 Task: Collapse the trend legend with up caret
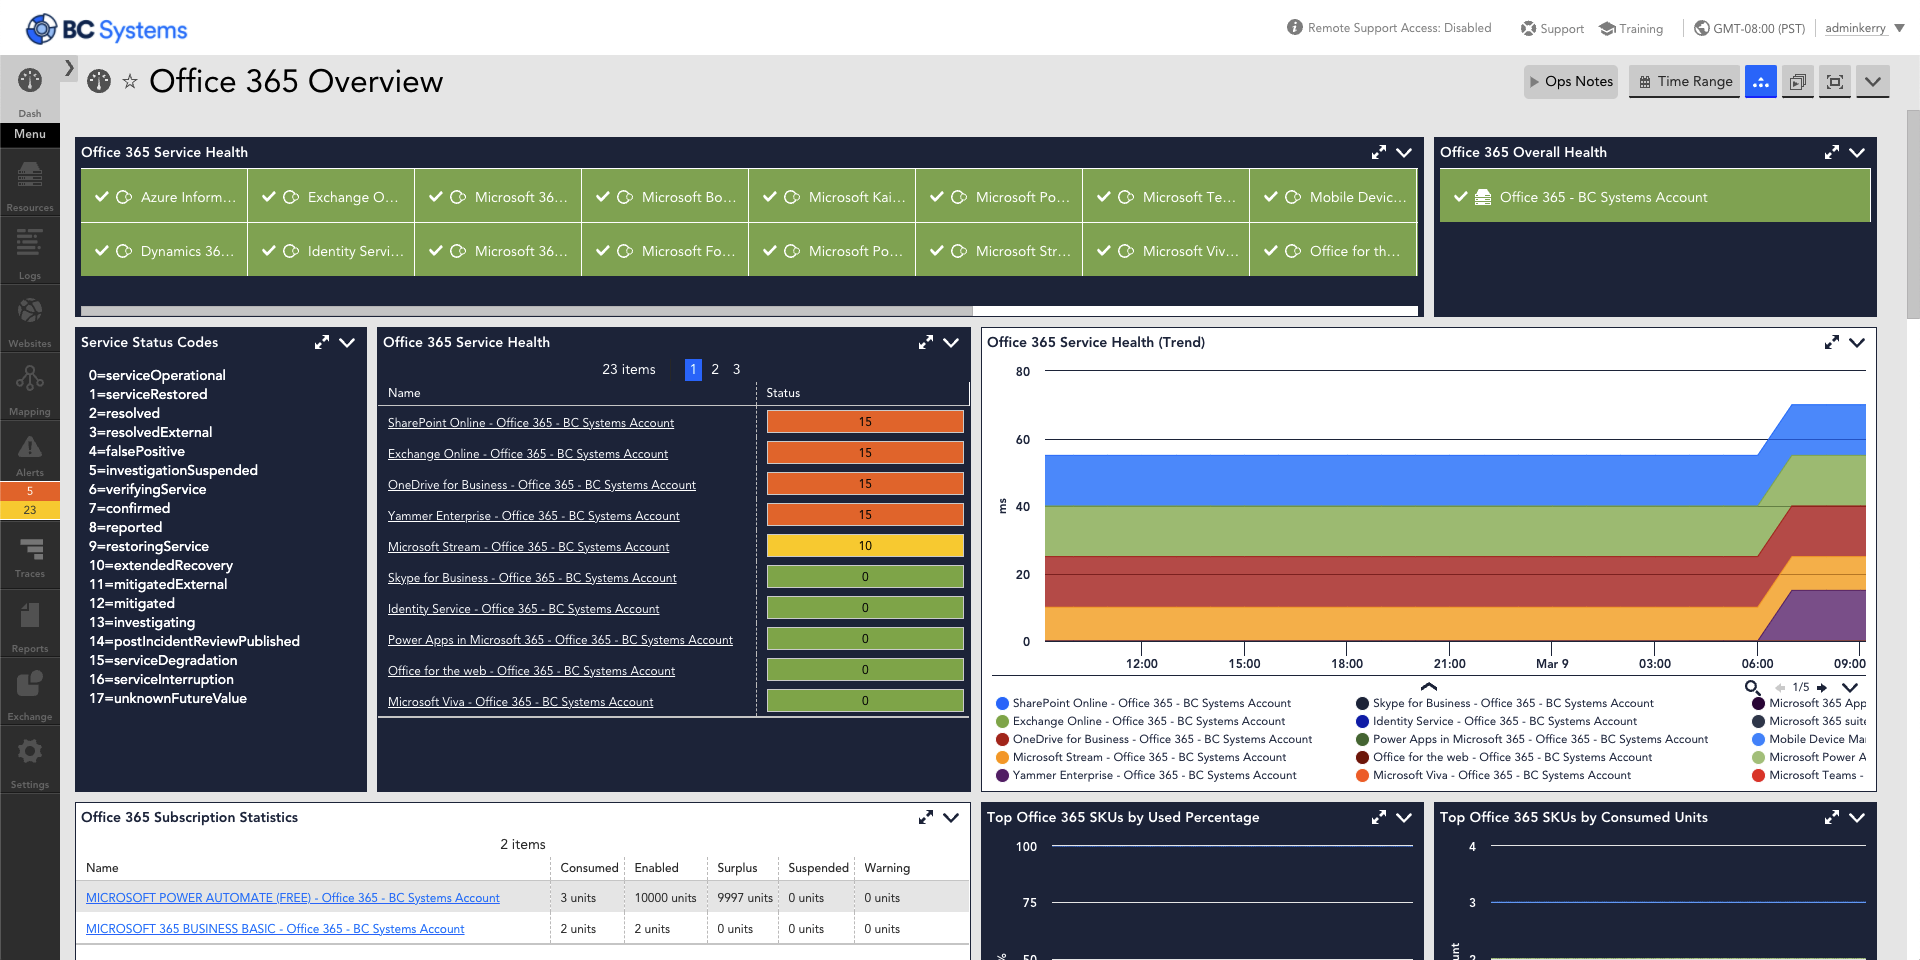pos(1429,686)
